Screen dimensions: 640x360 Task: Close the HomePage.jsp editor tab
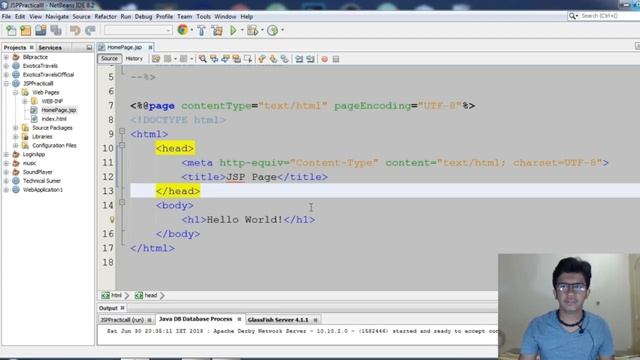coord(150,48)
